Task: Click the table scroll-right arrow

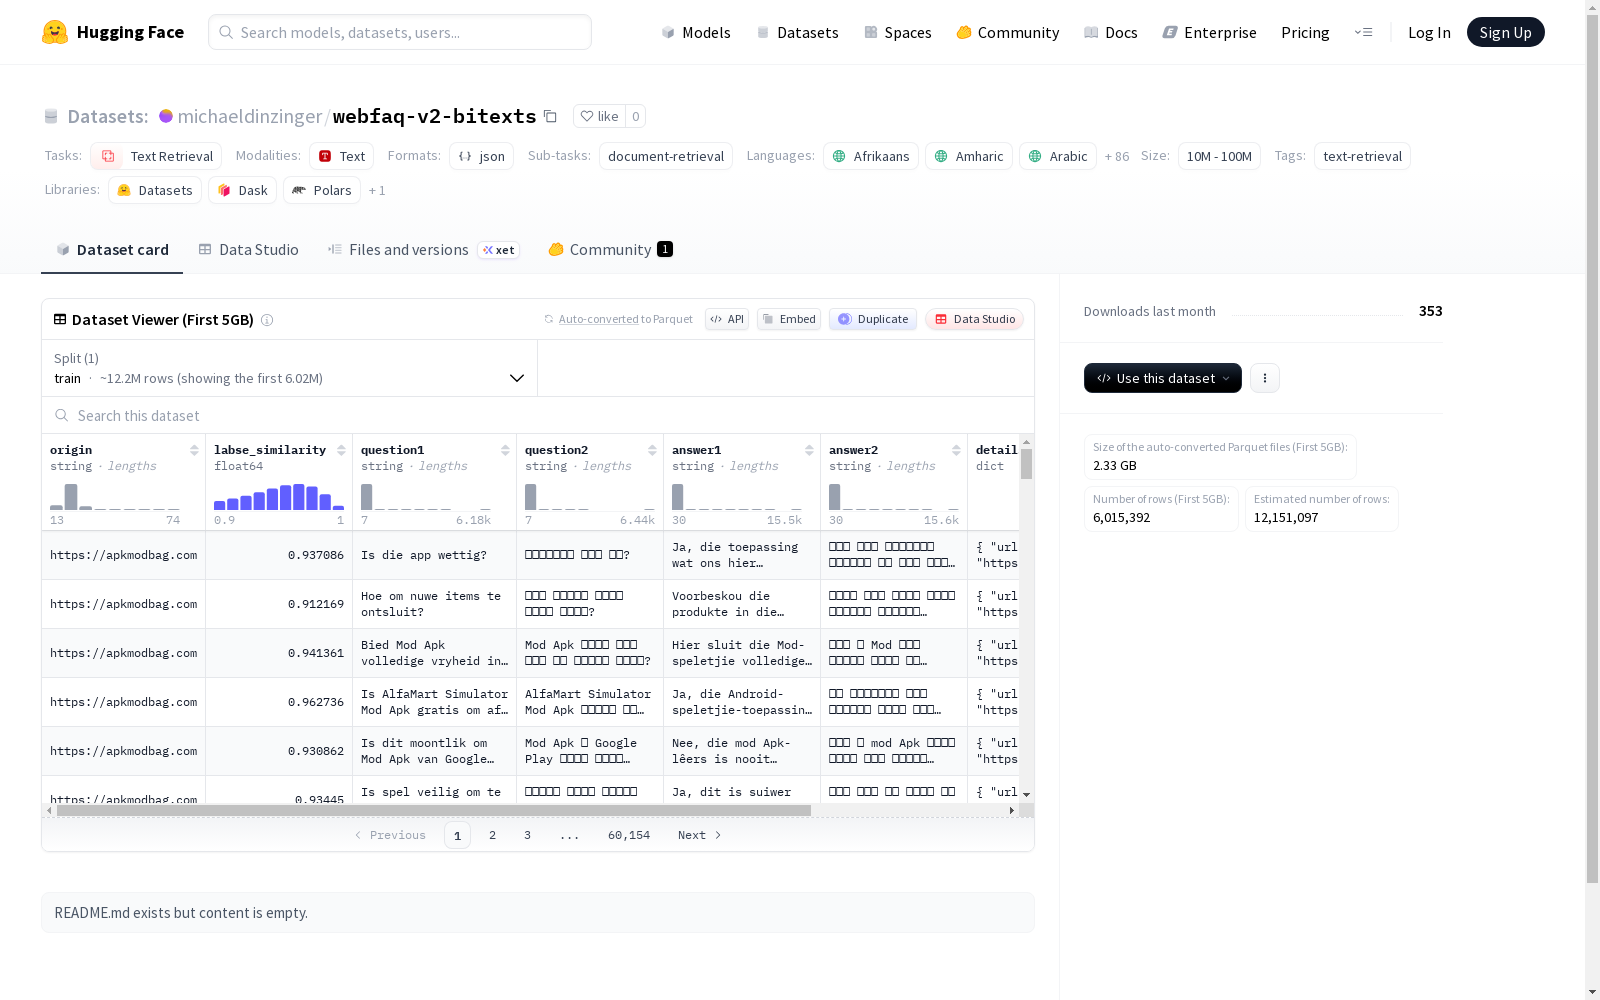Action: pos(1012,810)
